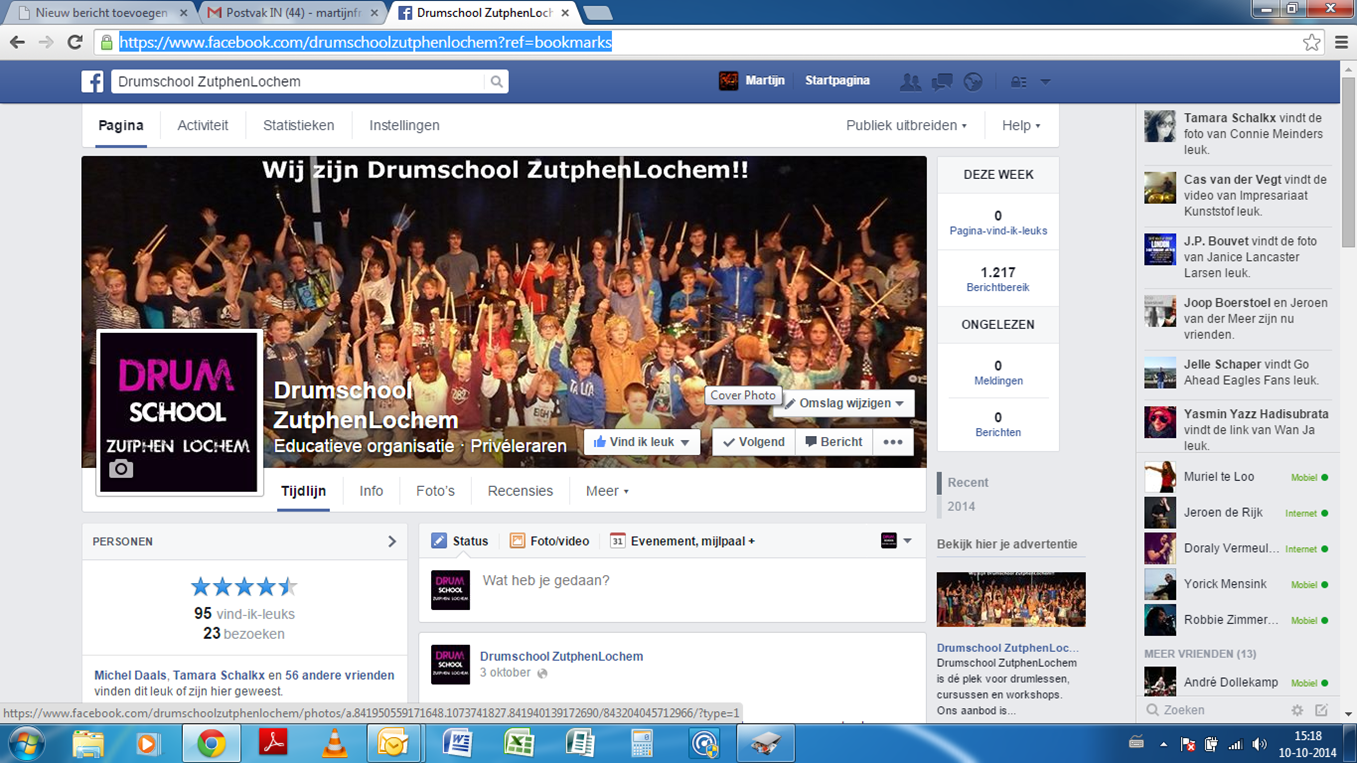Viewport: 1357px width, 763px height.
Task: Open the Windows Start menu
Action: click(26, 743)
